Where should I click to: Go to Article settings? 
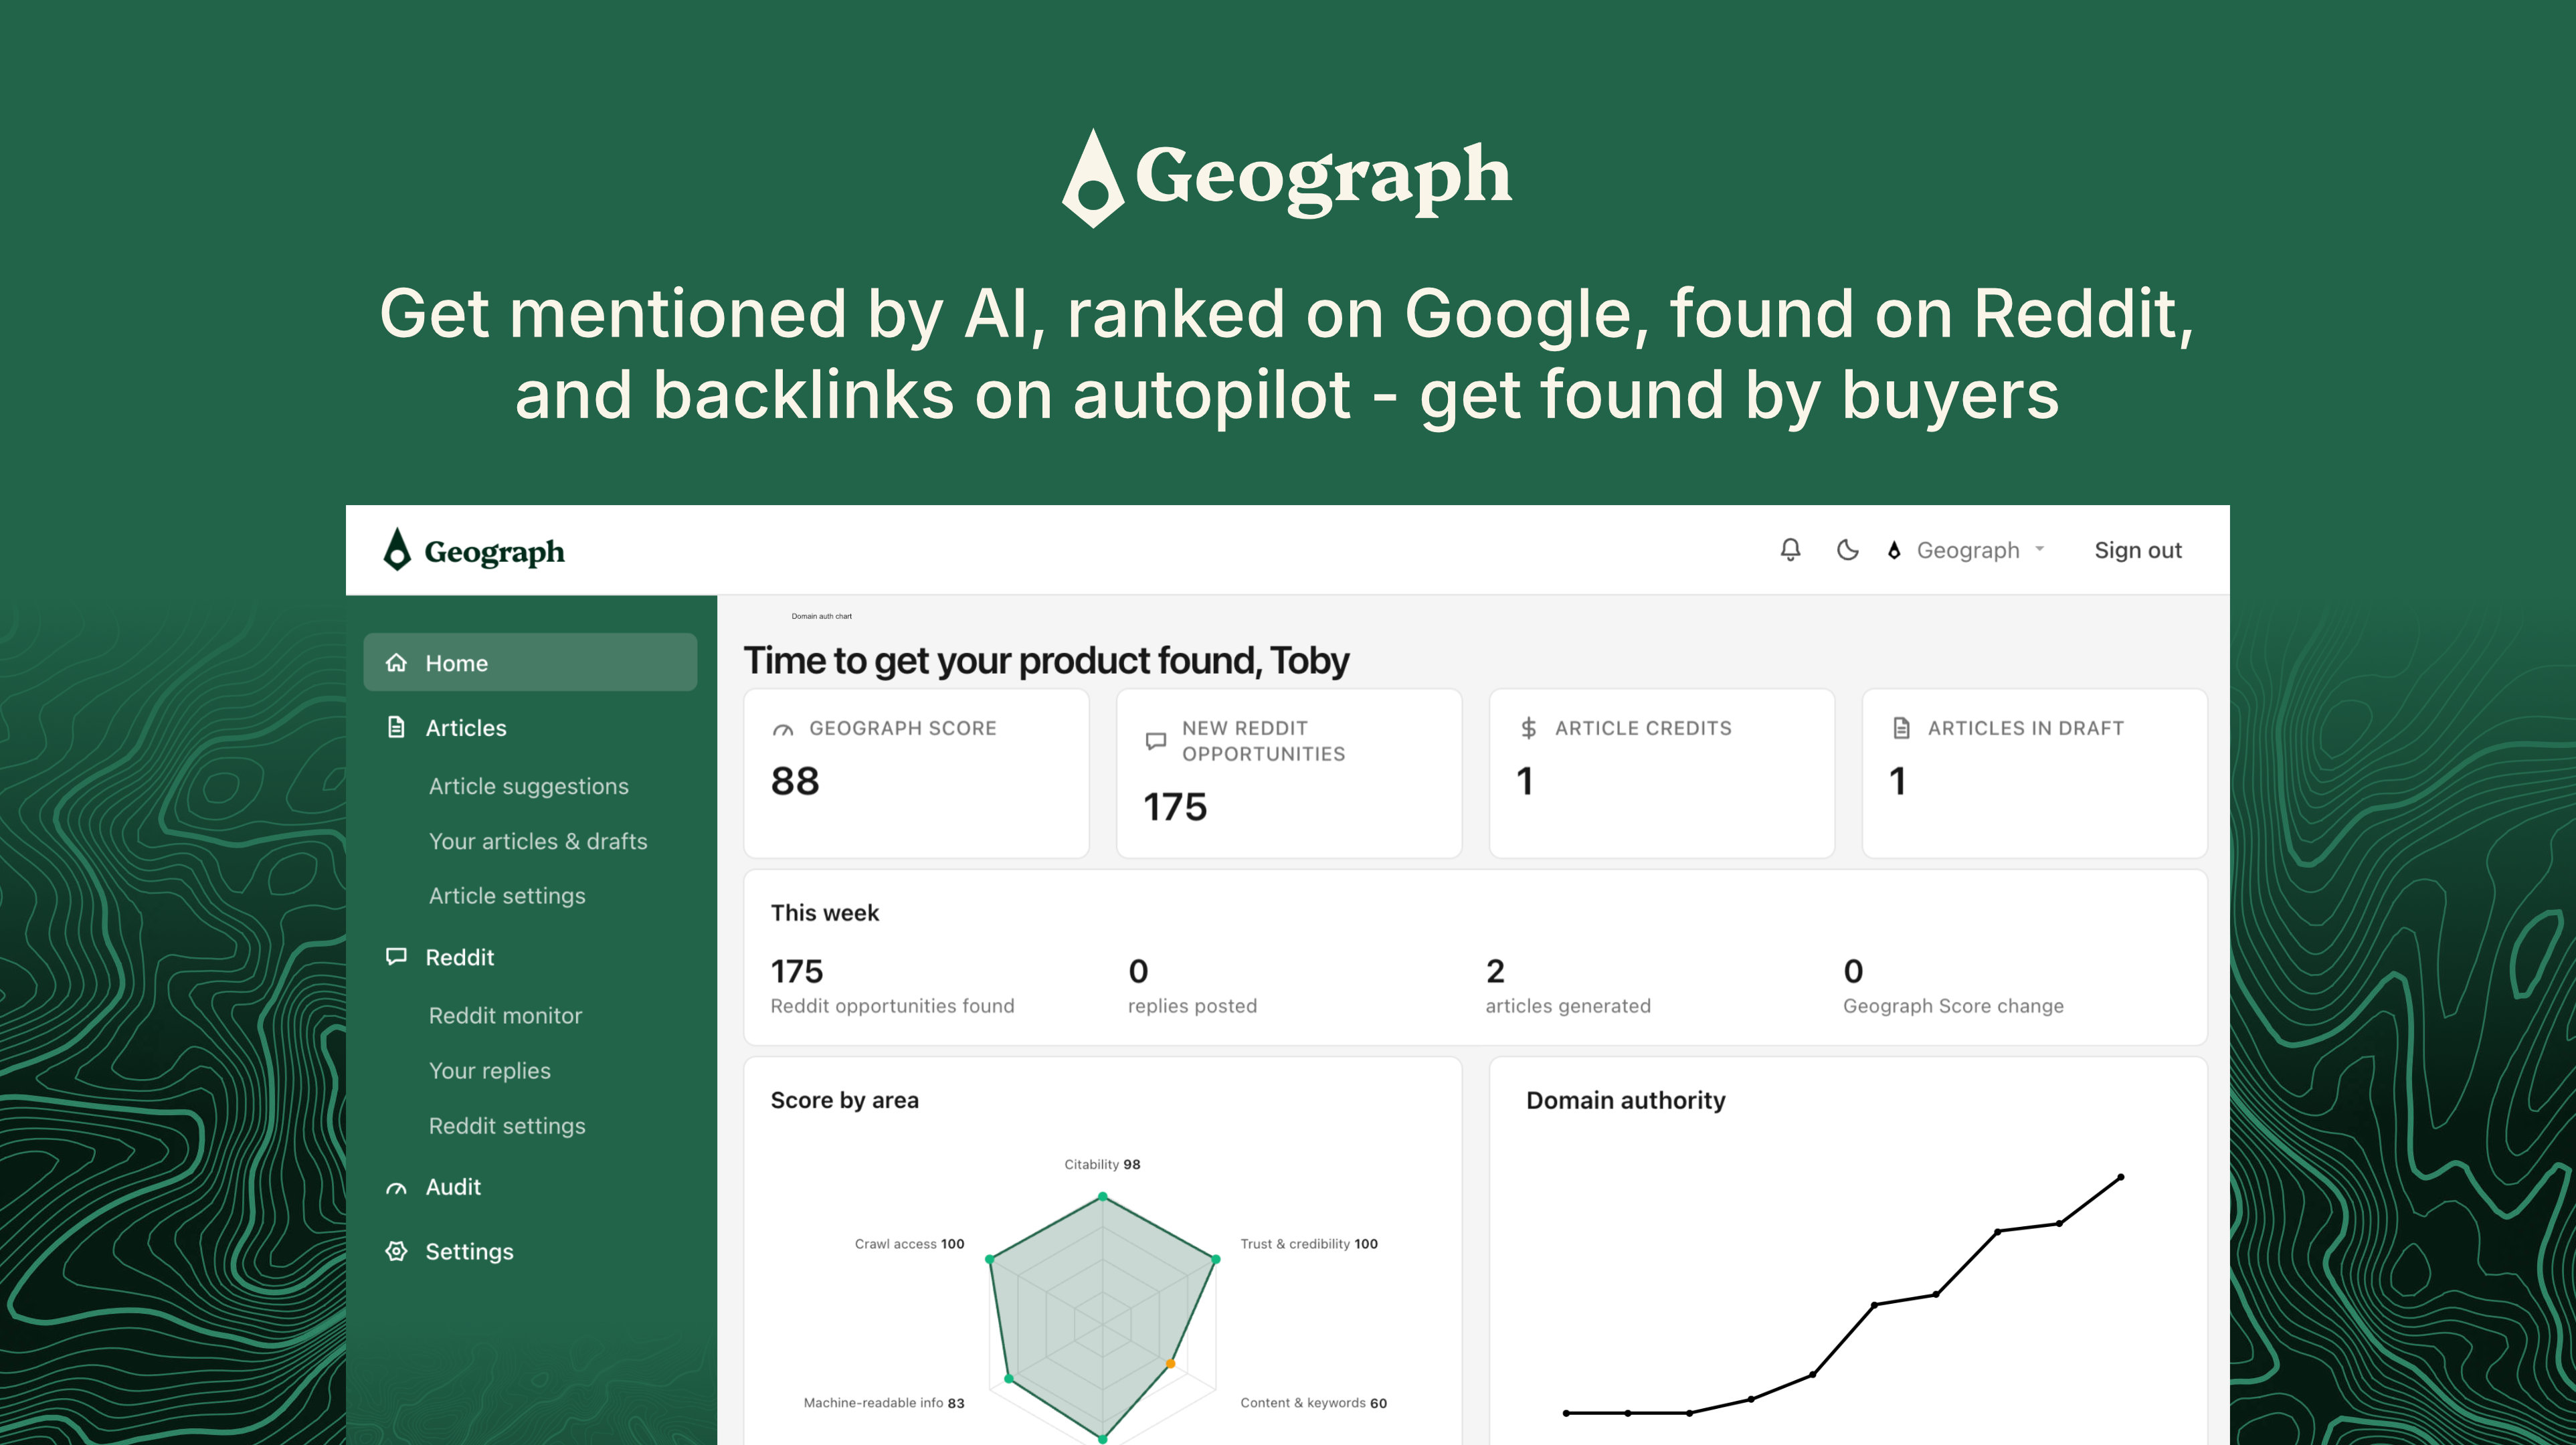tap(507, 896)
